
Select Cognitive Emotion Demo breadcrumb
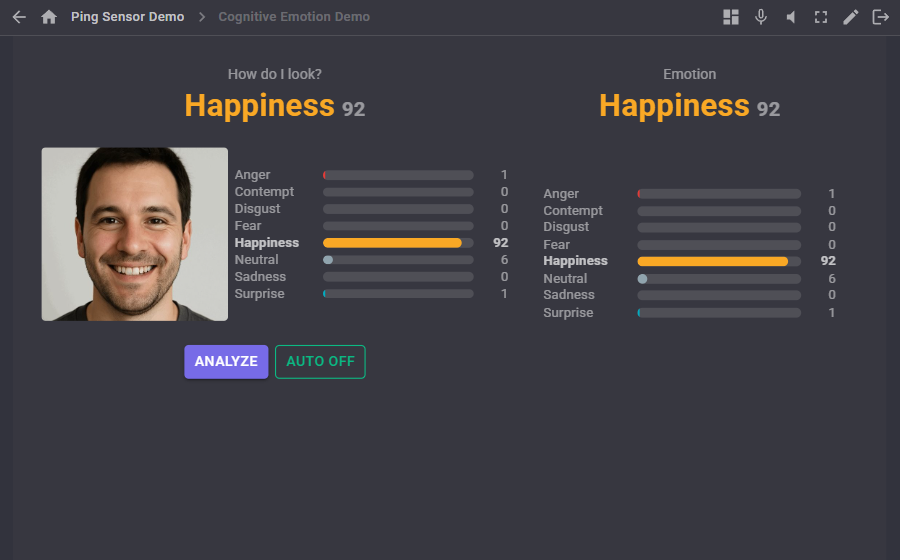coord(294,17)
